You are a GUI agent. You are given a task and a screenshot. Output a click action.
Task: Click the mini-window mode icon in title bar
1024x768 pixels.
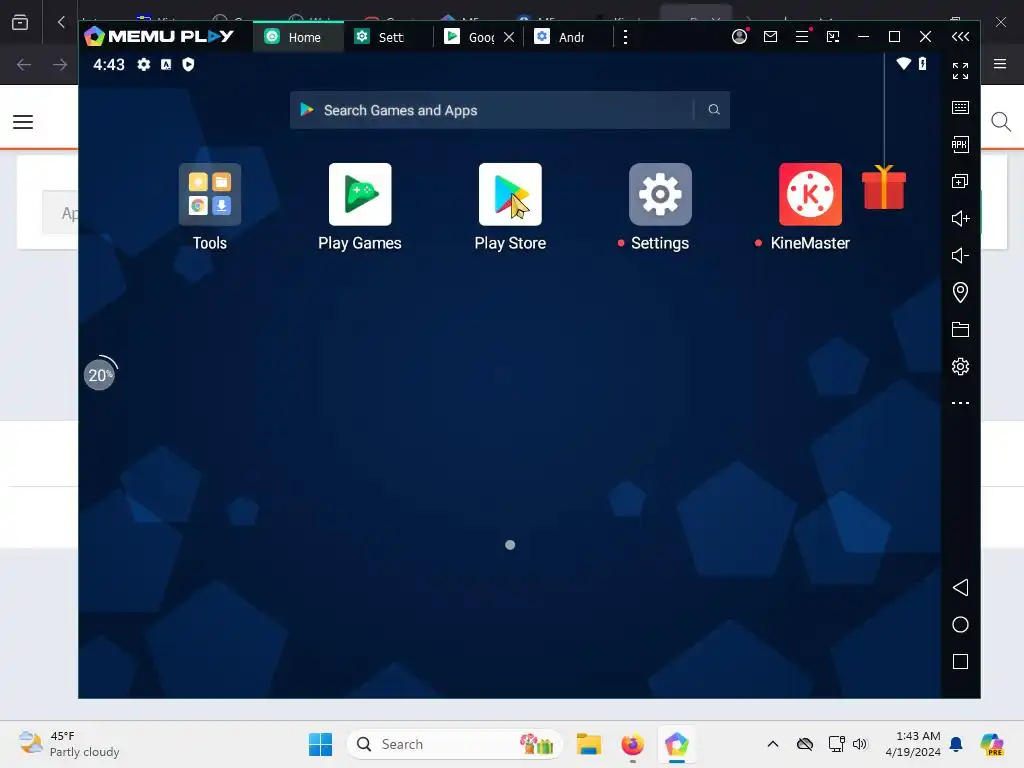[833, 37]
